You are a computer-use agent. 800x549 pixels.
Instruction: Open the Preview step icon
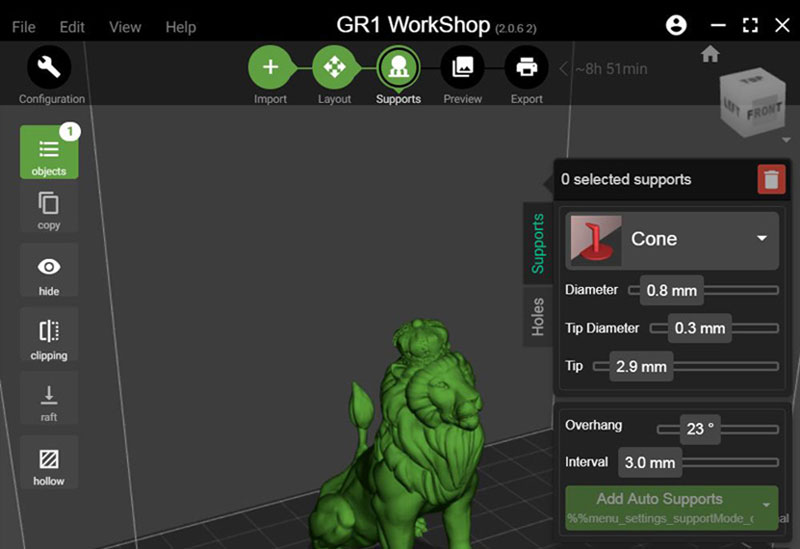(x=462, y=68)
